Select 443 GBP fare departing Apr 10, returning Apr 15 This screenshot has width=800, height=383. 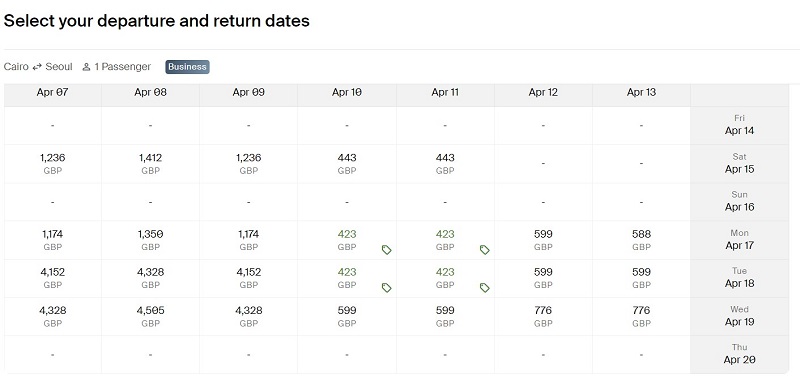point(347,164)
